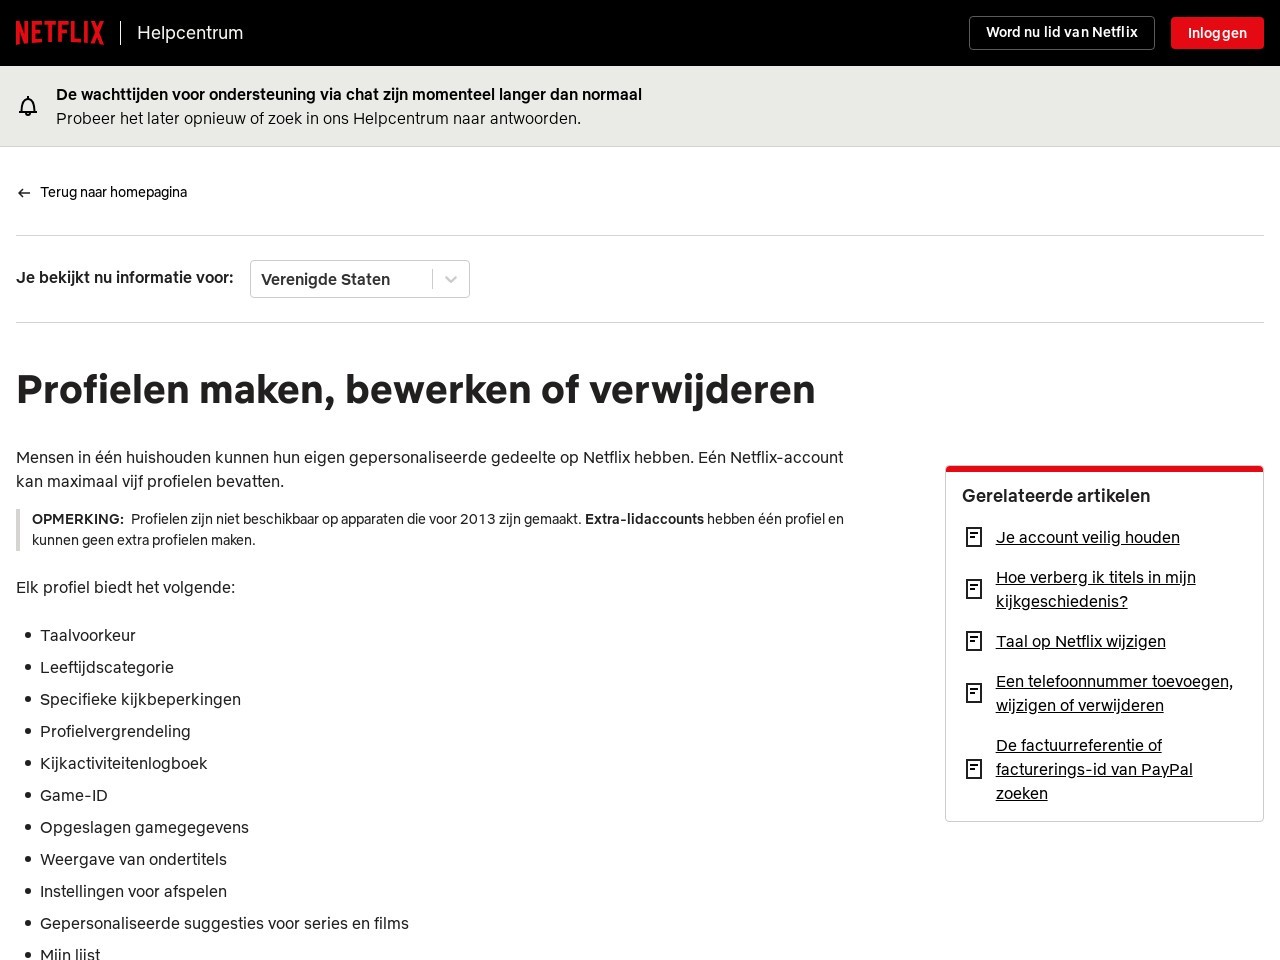This screenshot has height=960, width=1280.
Task: Click the article icon next to 'Een telefoonnummer toevoegen'
Action: 974,693
